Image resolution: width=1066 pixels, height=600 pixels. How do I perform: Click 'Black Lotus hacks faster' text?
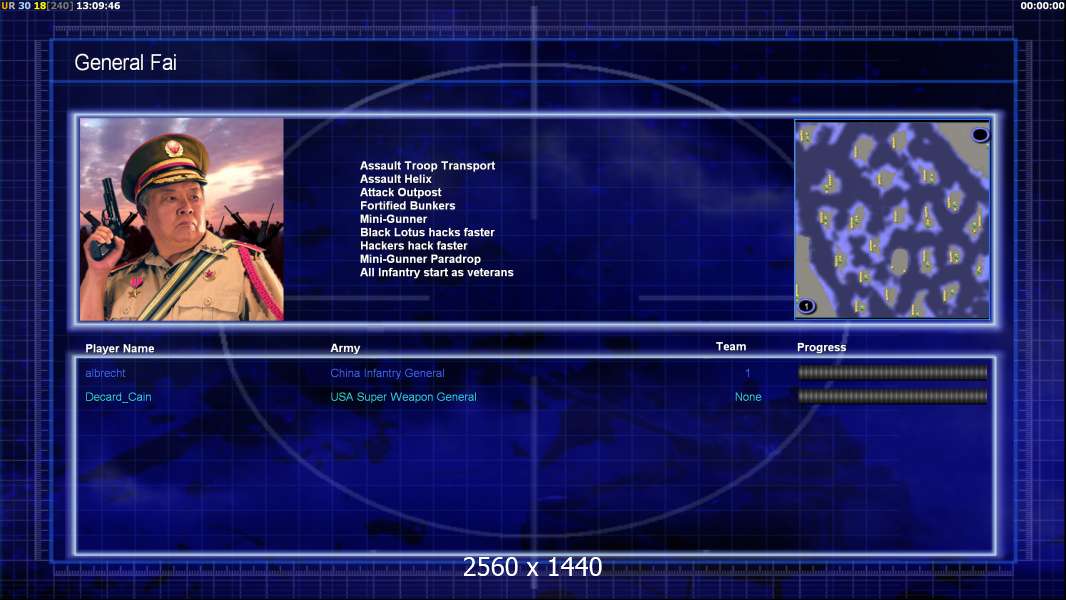pos(427,232)
